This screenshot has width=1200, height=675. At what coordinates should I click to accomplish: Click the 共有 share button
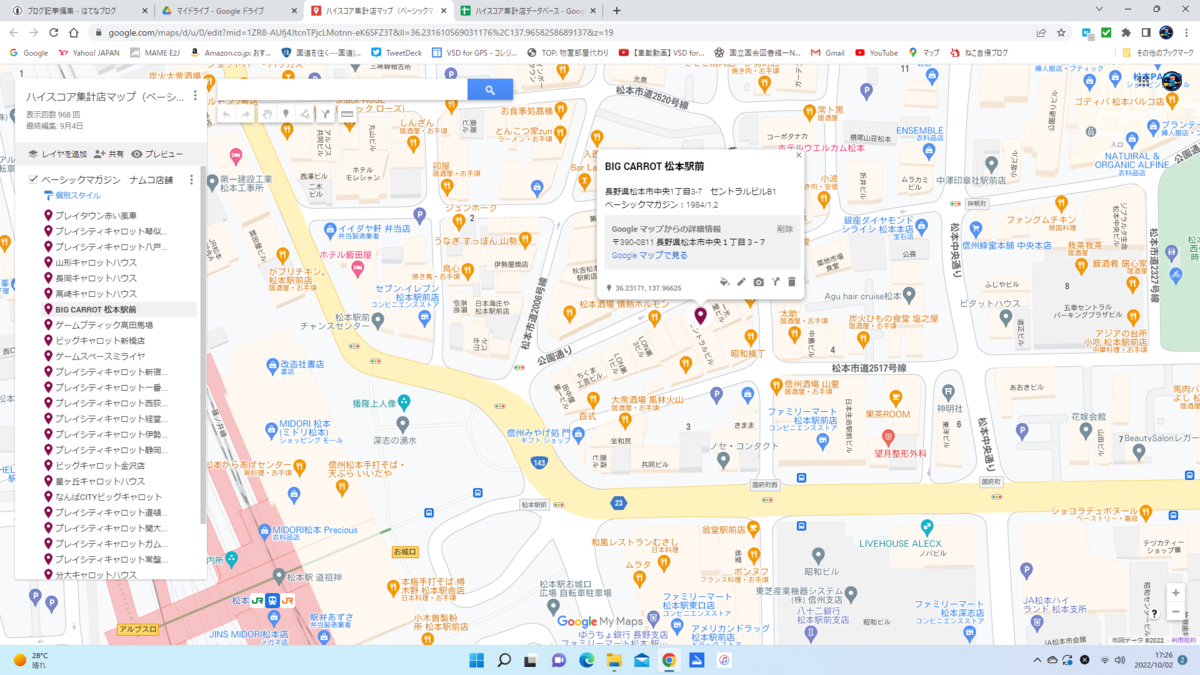coord(108,154)
